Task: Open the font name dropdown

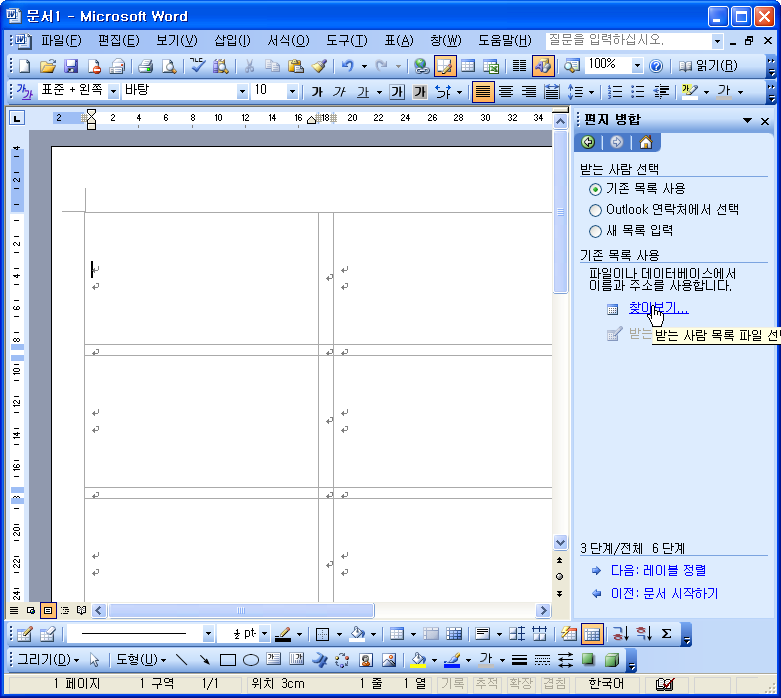Action: [242, 92]
